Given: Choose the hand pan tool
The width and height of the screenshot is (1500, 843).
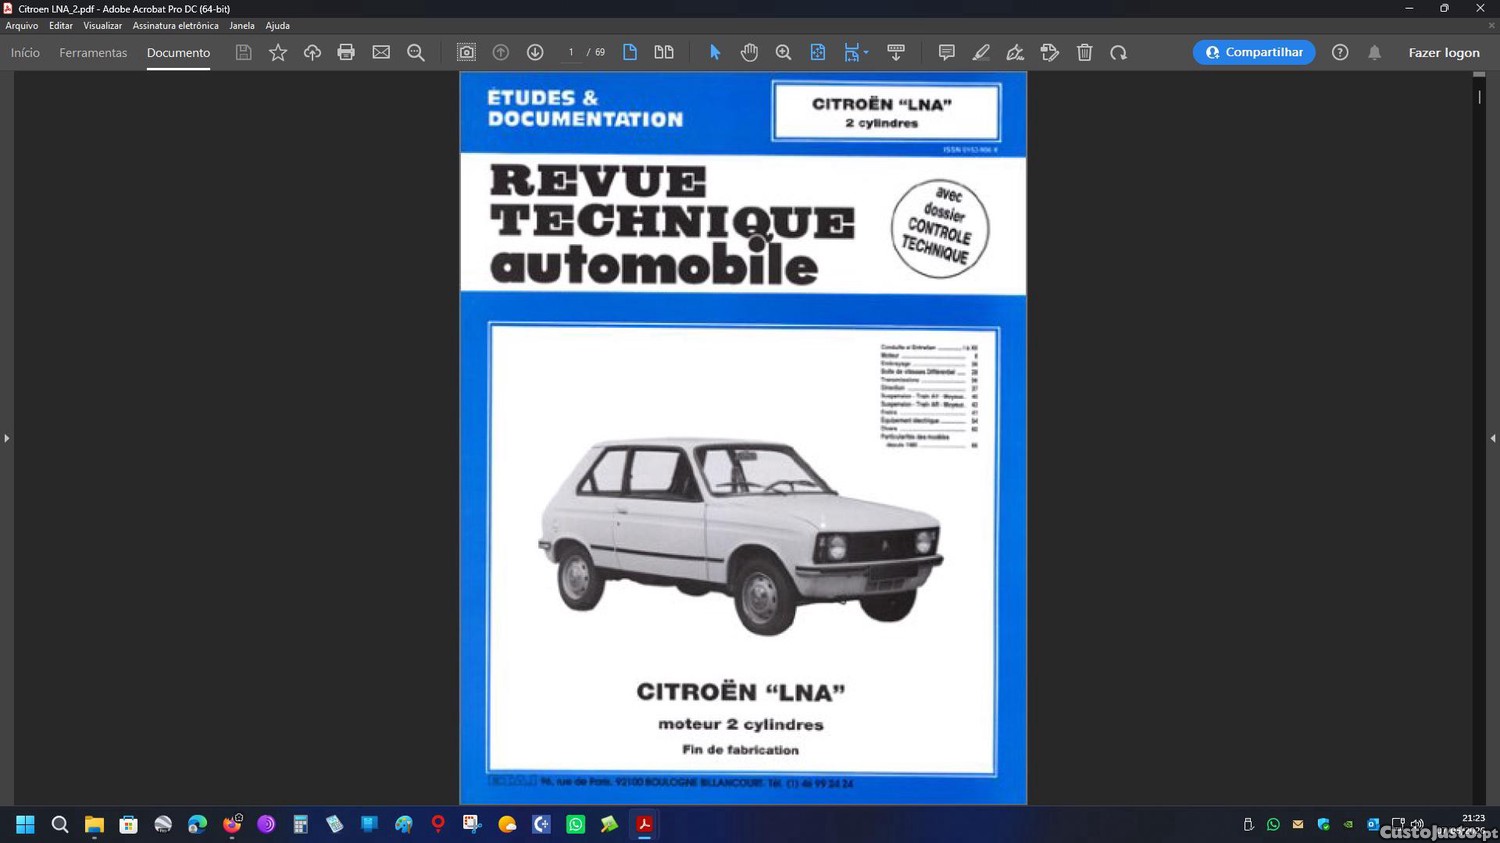Looking at the screenshot, I should coord(749,52).
